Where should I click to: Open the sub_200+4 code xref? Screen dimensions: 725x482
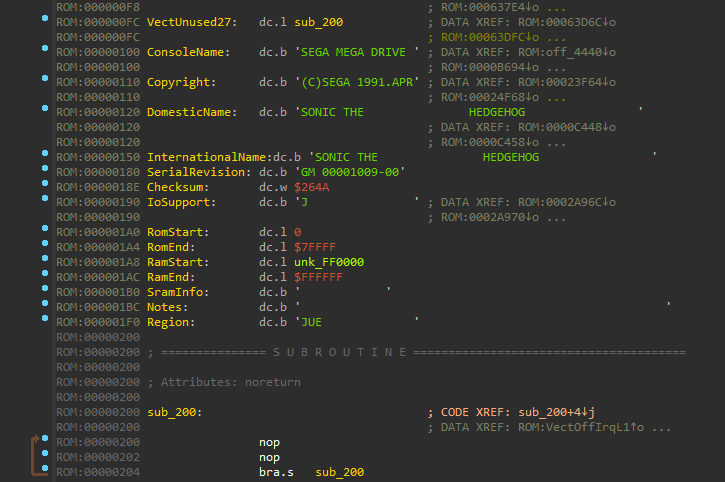point(557,412)
